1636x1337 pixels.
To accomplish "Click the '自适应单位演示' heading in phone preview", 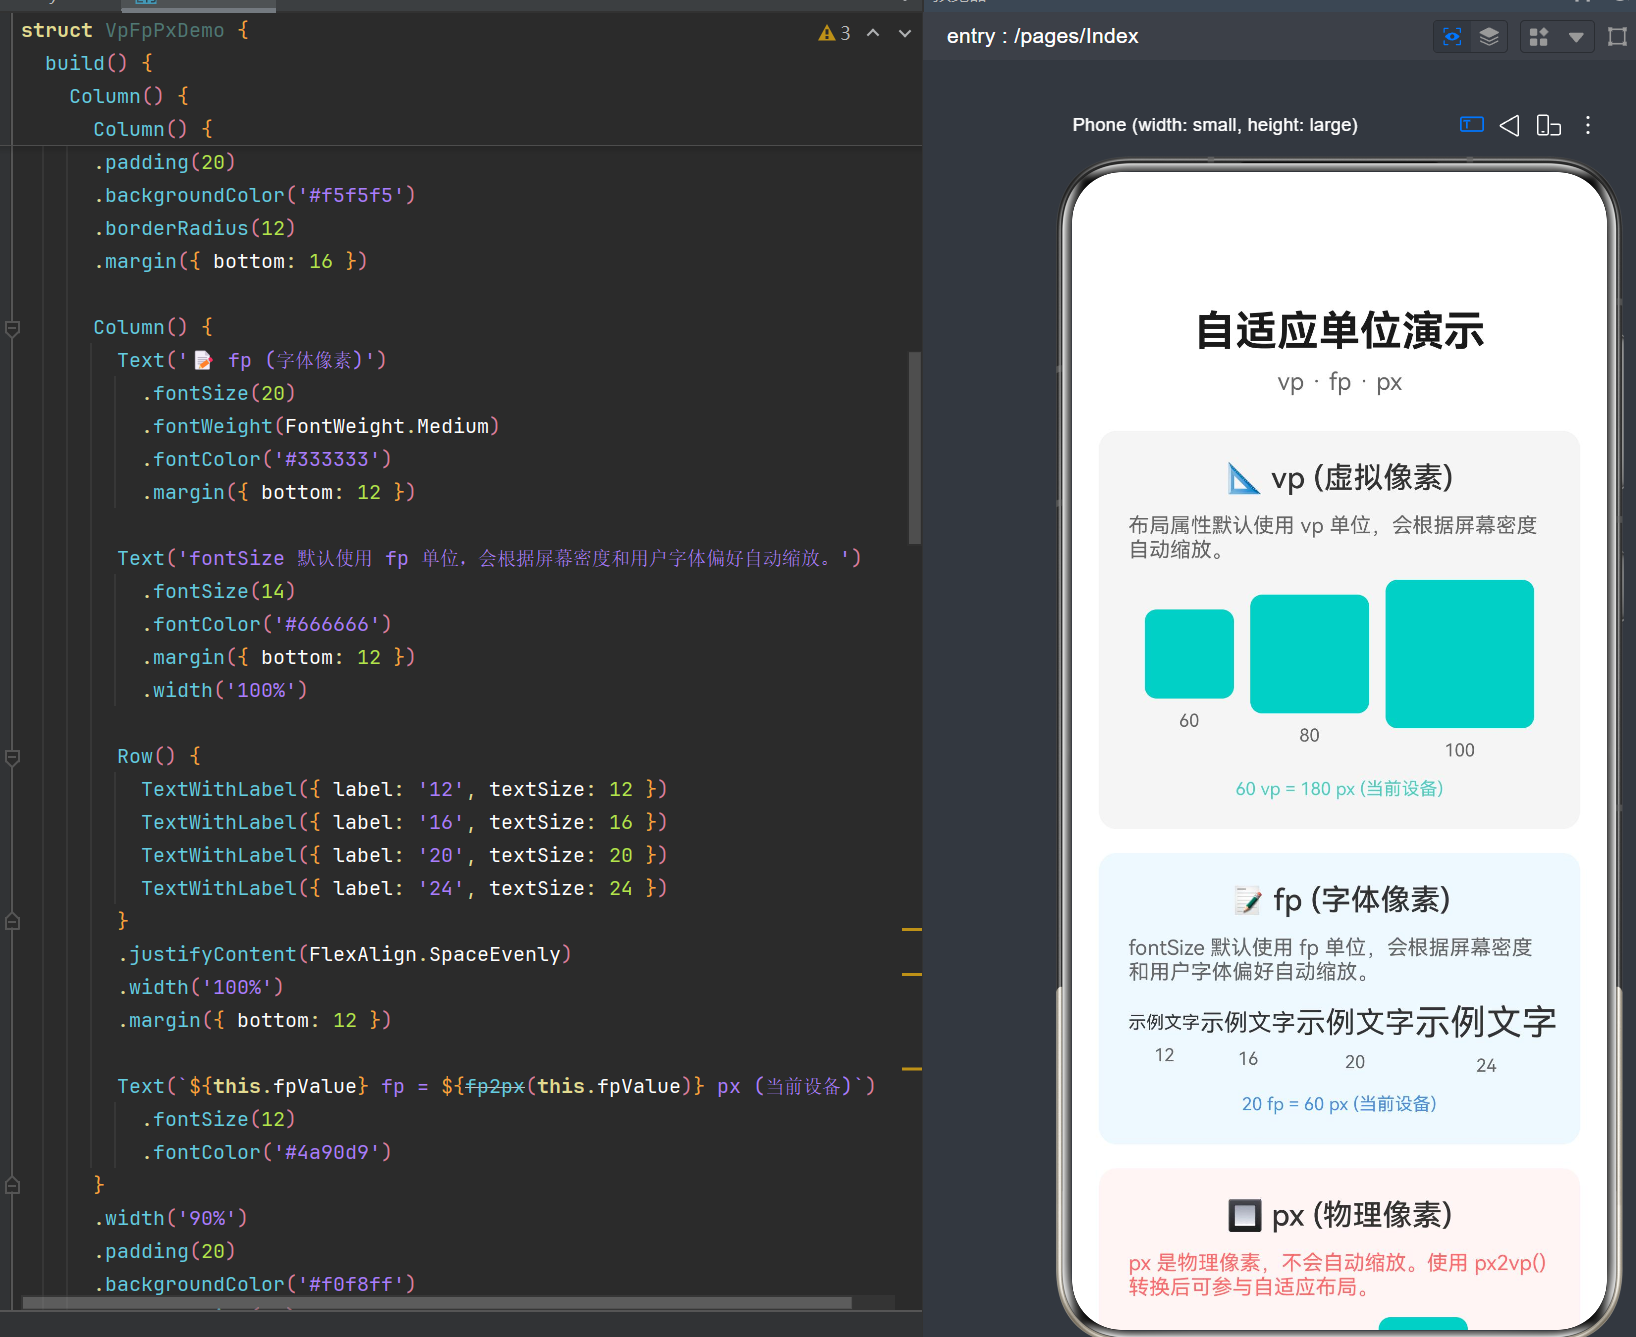I will [x=1340, y=331].
